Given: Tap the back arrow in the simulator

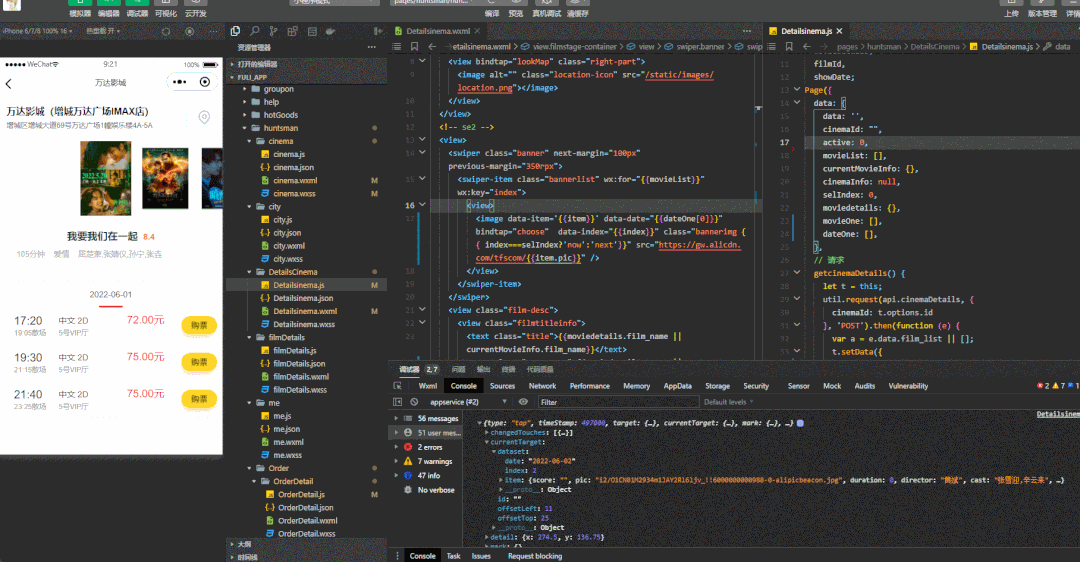Looking at the screenshot, I should pyautogui.click(x=9, y=83).
